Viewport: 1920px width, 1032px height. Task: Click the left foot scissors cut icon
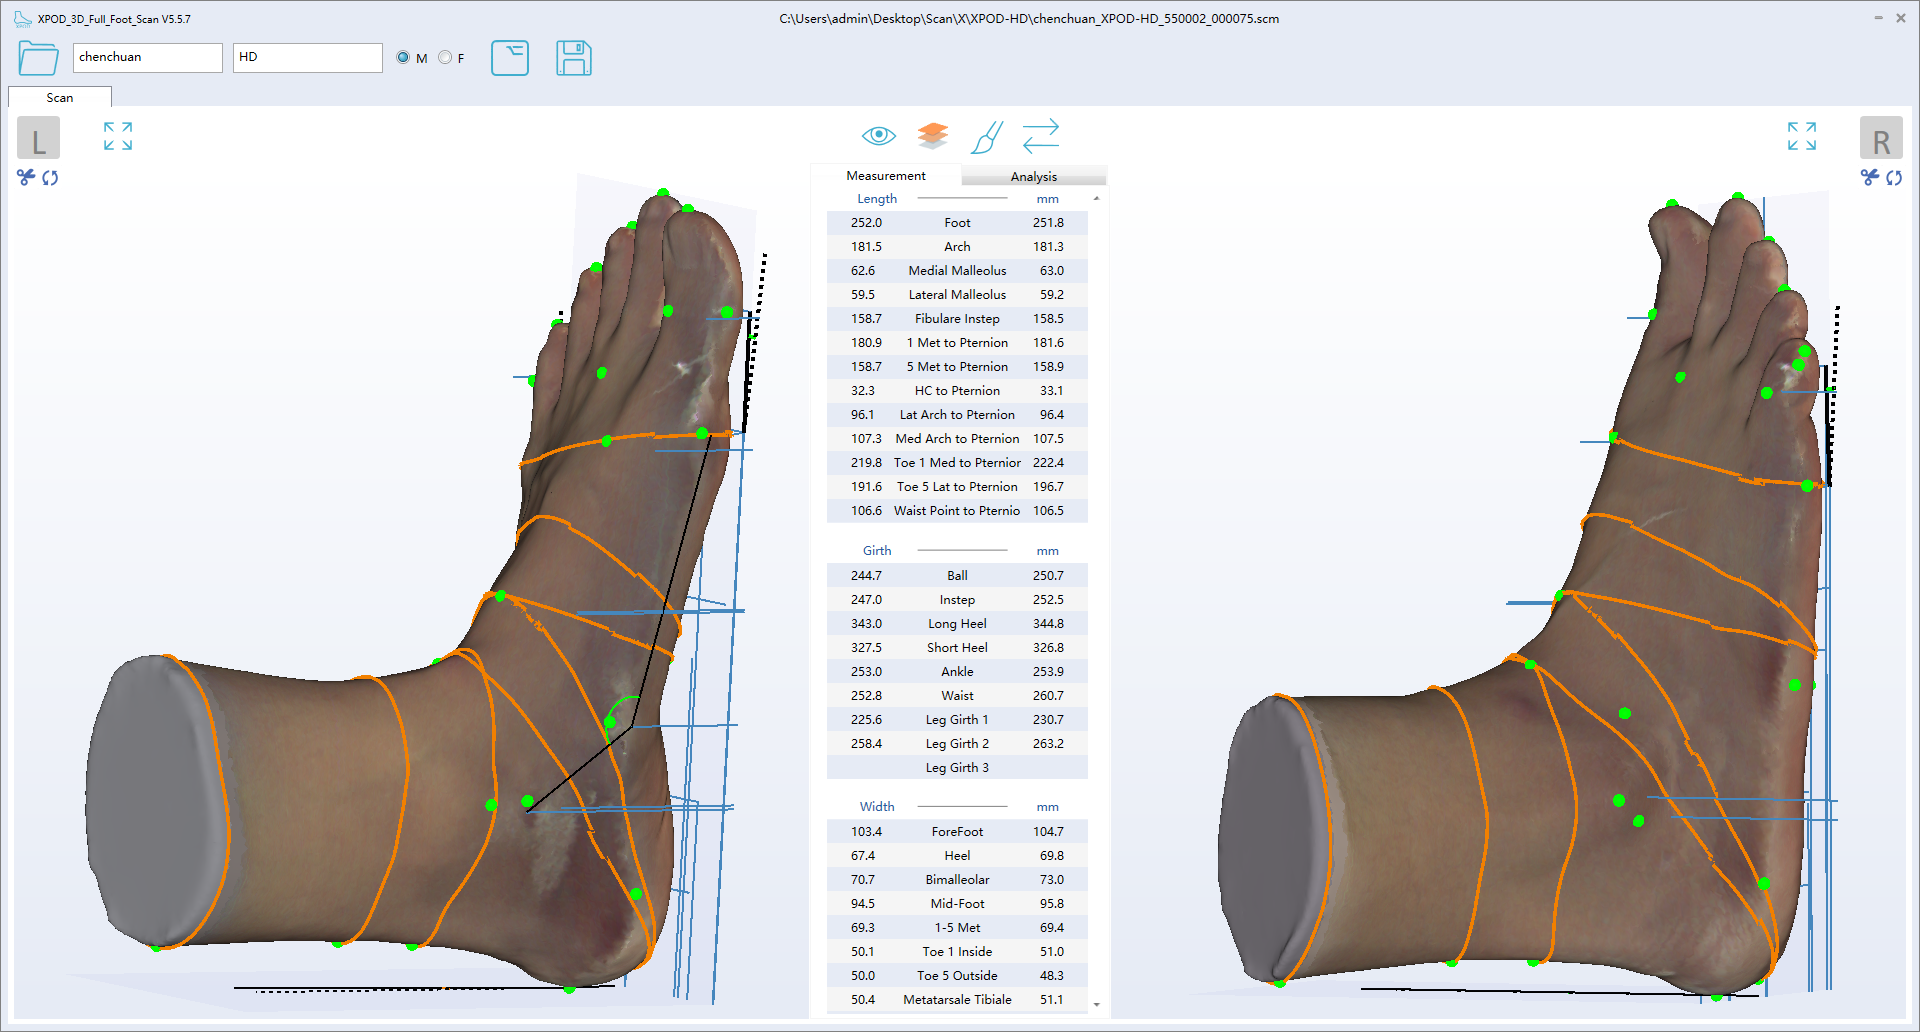pos(26,177)
